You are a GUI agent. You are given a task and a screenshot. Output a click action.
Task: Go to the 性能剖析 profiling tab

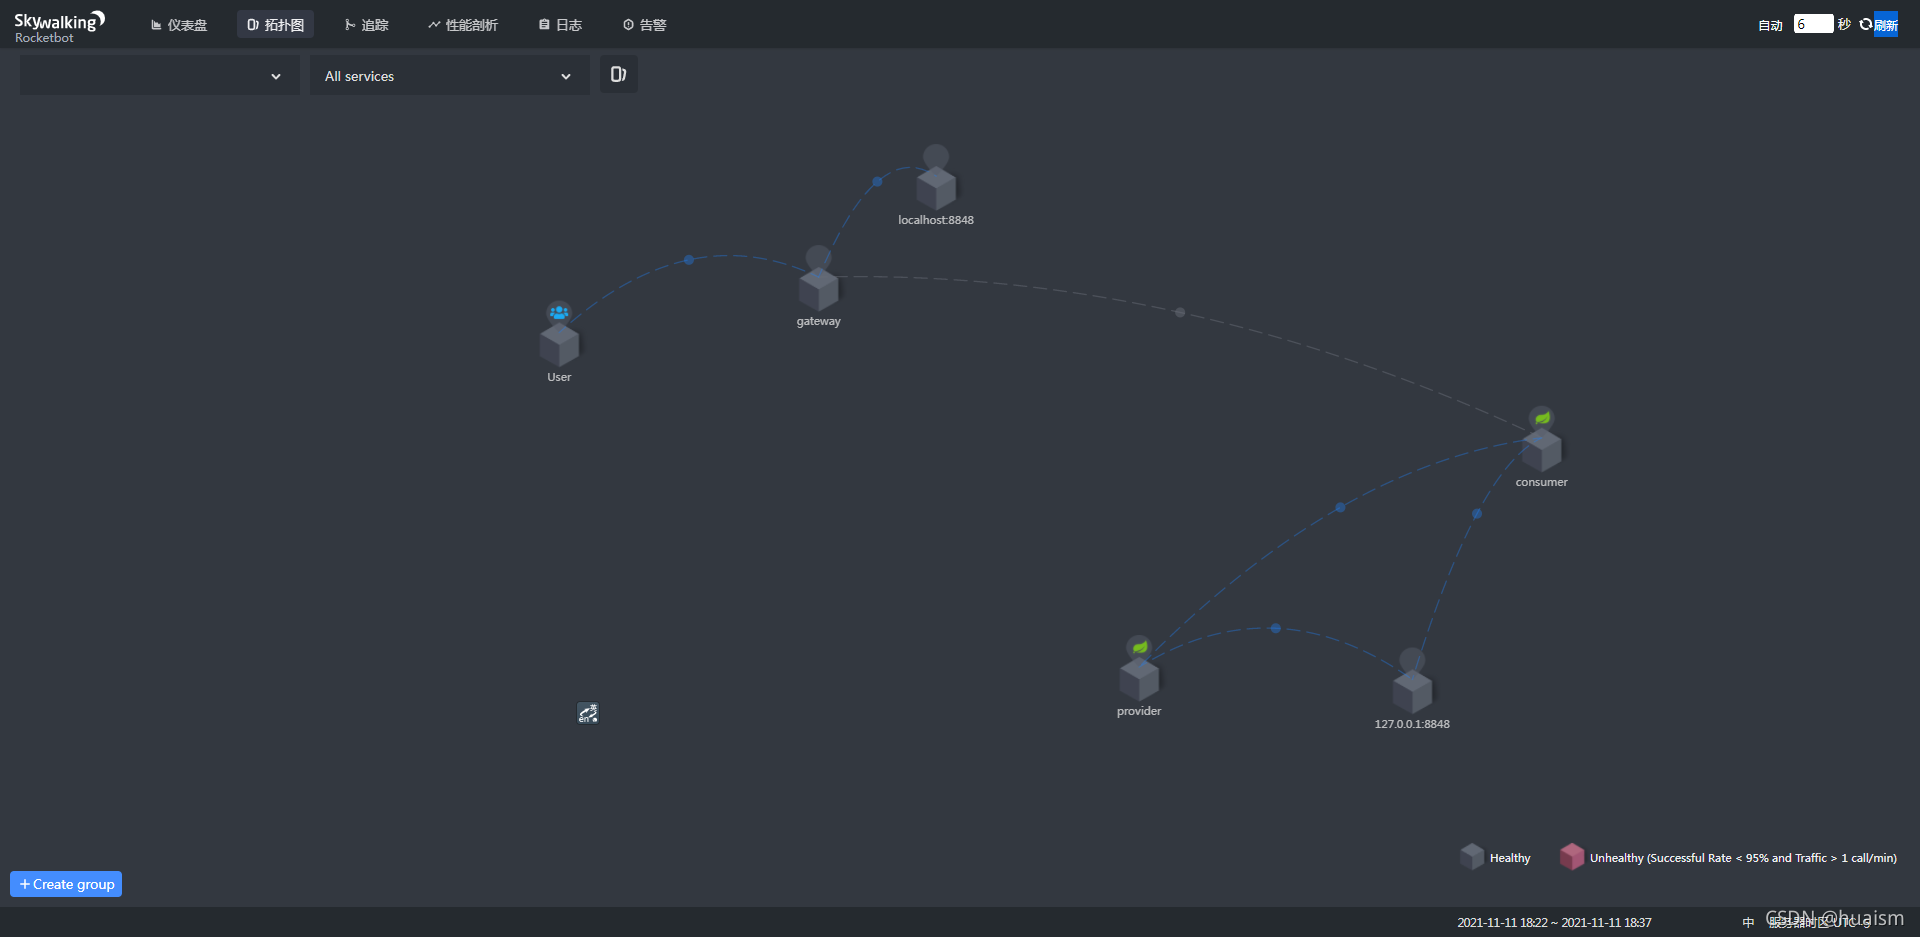[463, 25]
